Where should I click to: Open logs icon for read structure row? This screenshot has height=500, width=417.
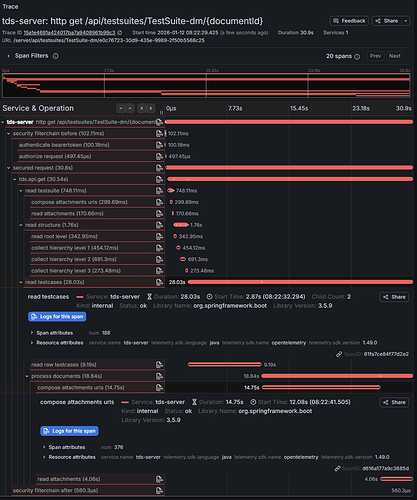click(x=159, y=225)
